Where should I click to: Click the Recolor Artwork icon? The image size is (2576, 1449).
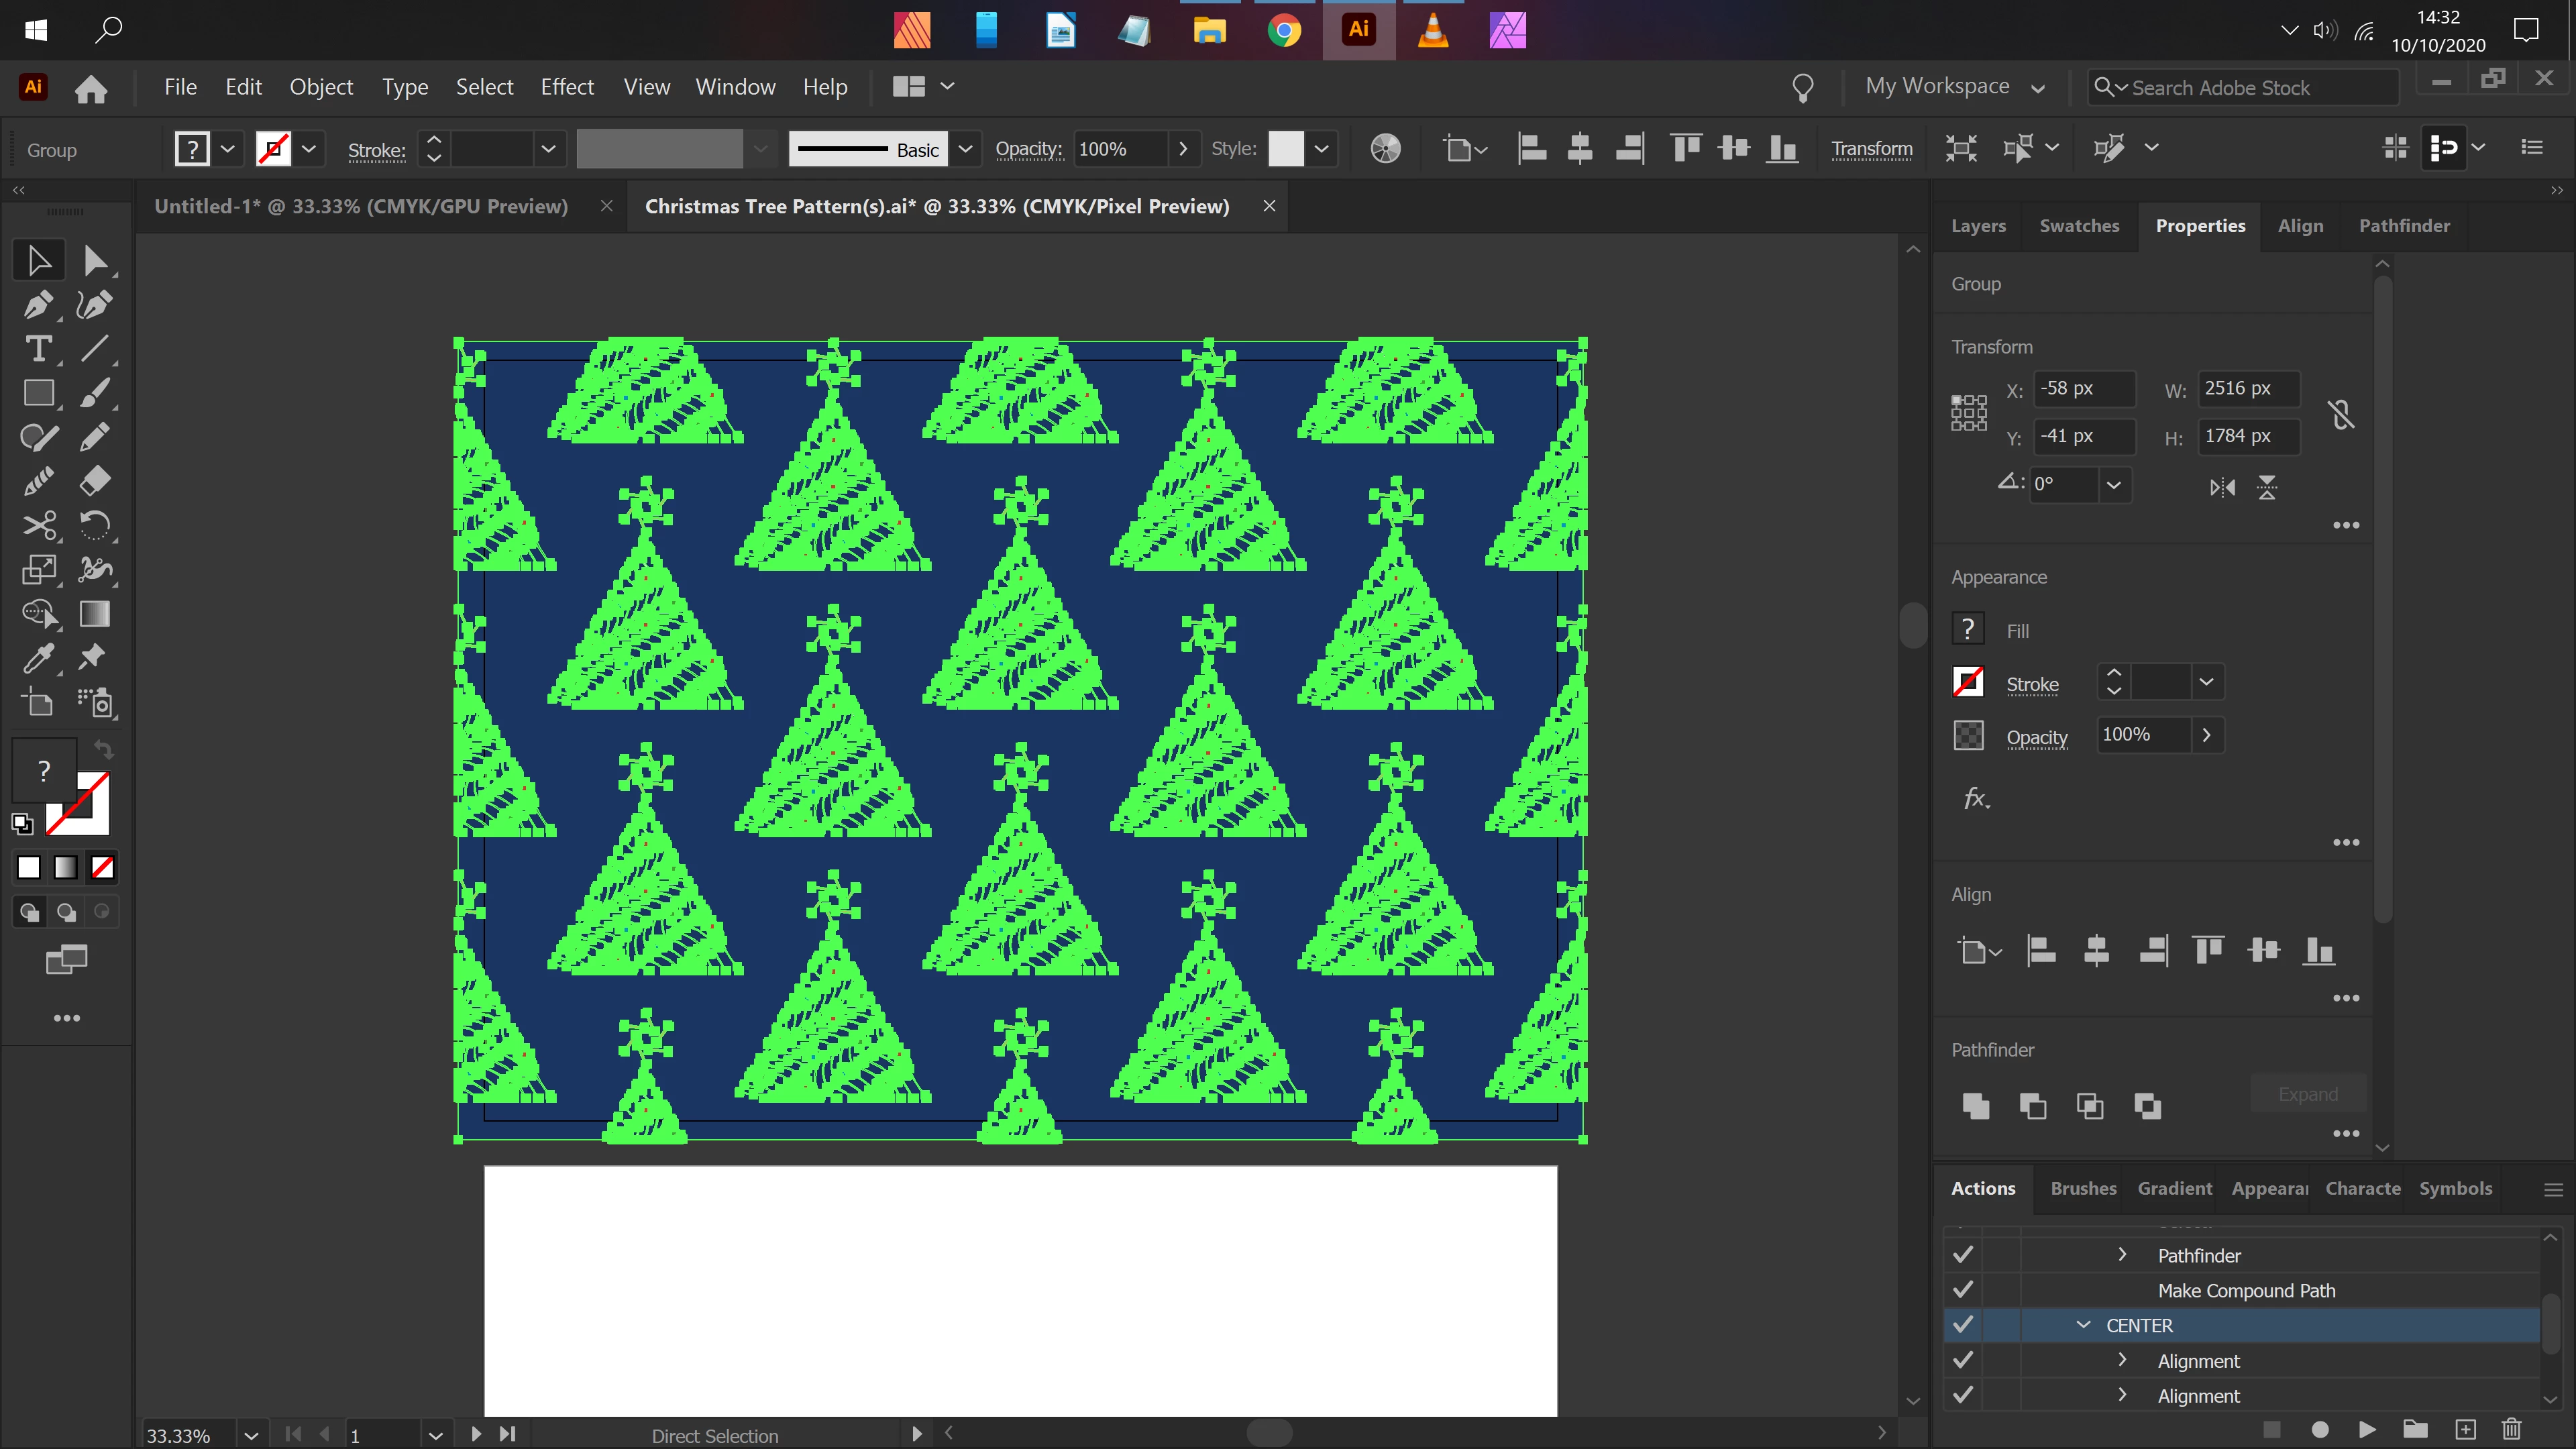click(1385, 149)
